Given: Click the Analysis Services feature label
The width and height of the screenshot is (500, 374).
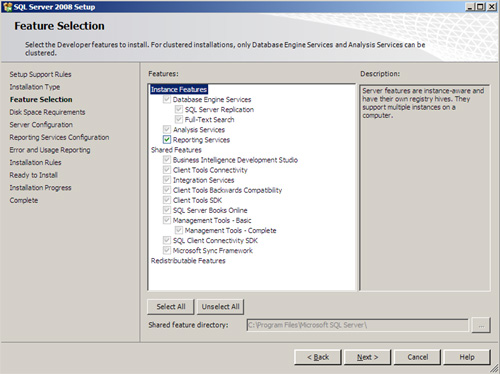Looking at the screenshot, I should 199,130.
